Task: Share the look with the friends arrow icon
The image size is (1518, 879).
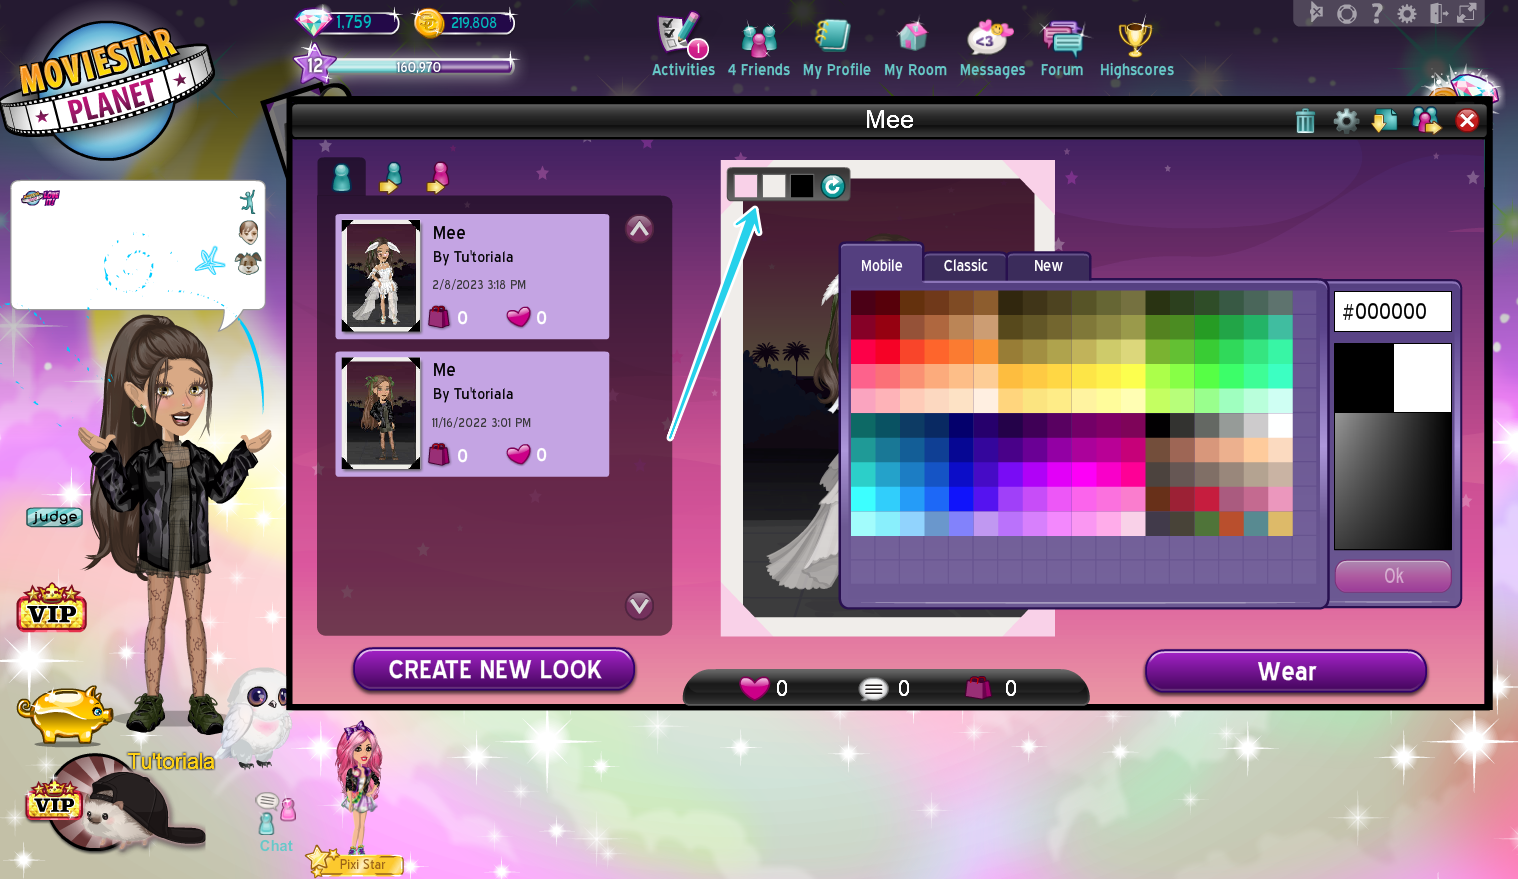Action: 1426,120
